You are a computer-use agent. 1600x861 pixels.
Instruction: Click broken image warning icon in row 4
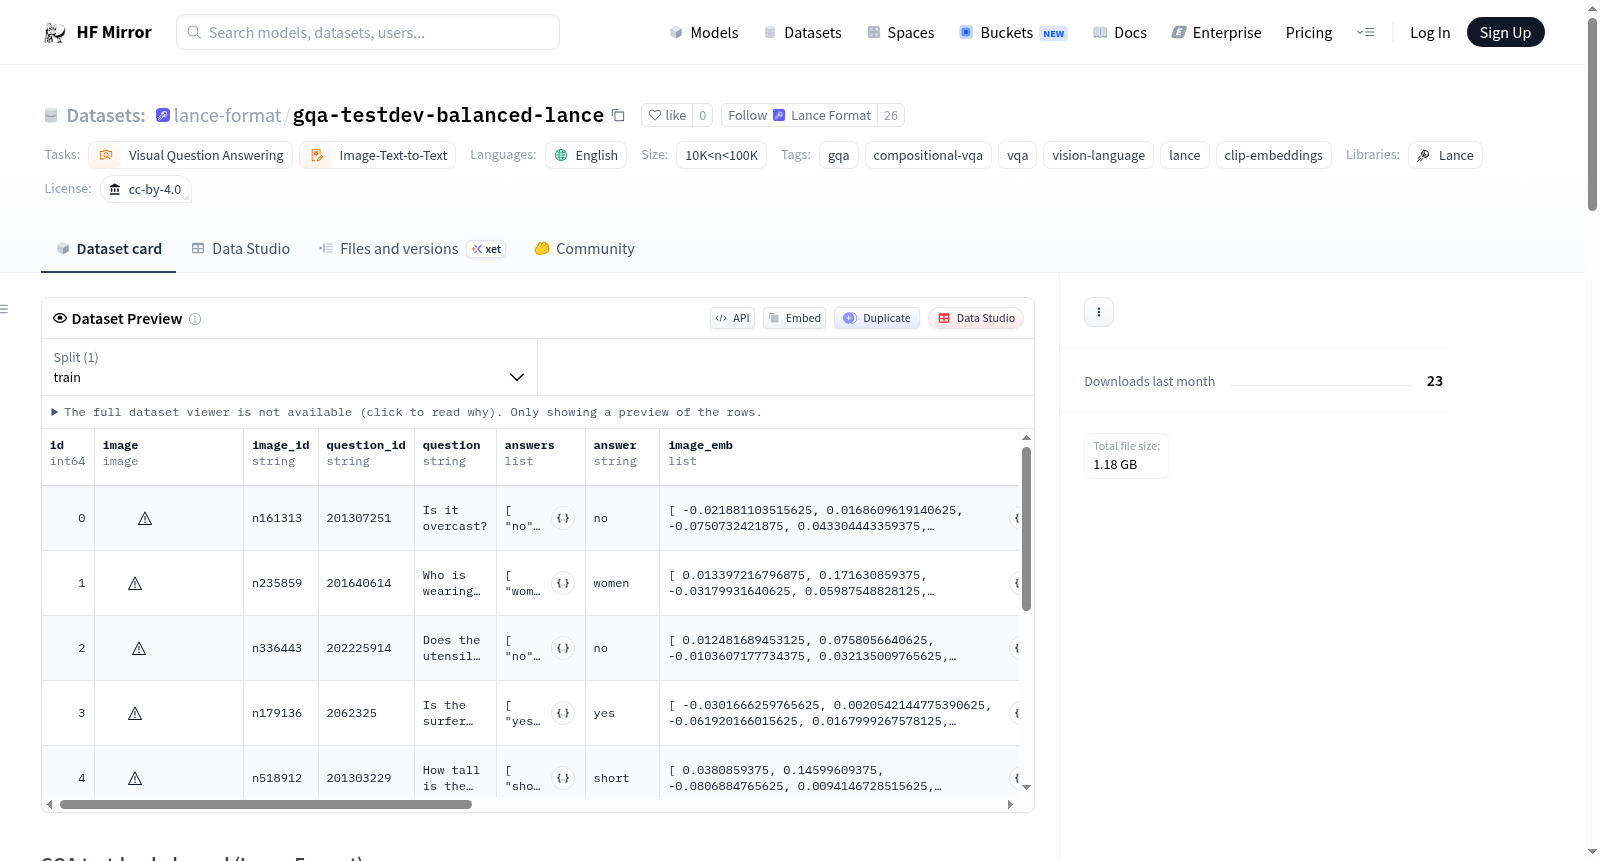point(135,778)
